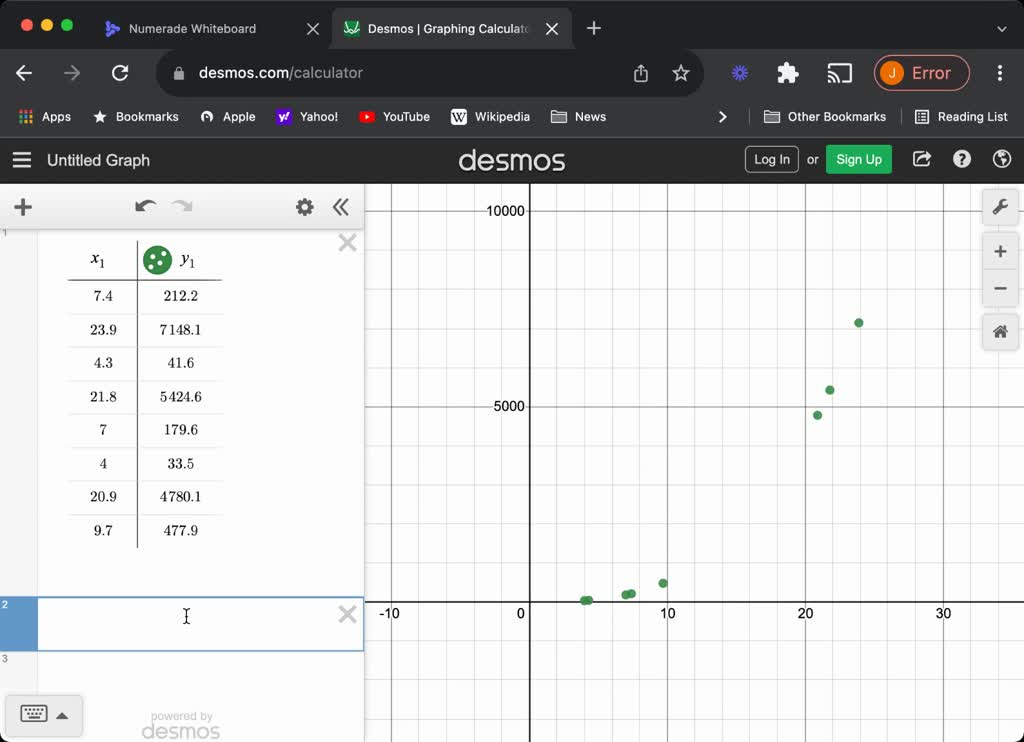Image resolution: width=1024 pixels, height=742 pixels.
Task: Click the green Sign Up button
Action: 858,160
